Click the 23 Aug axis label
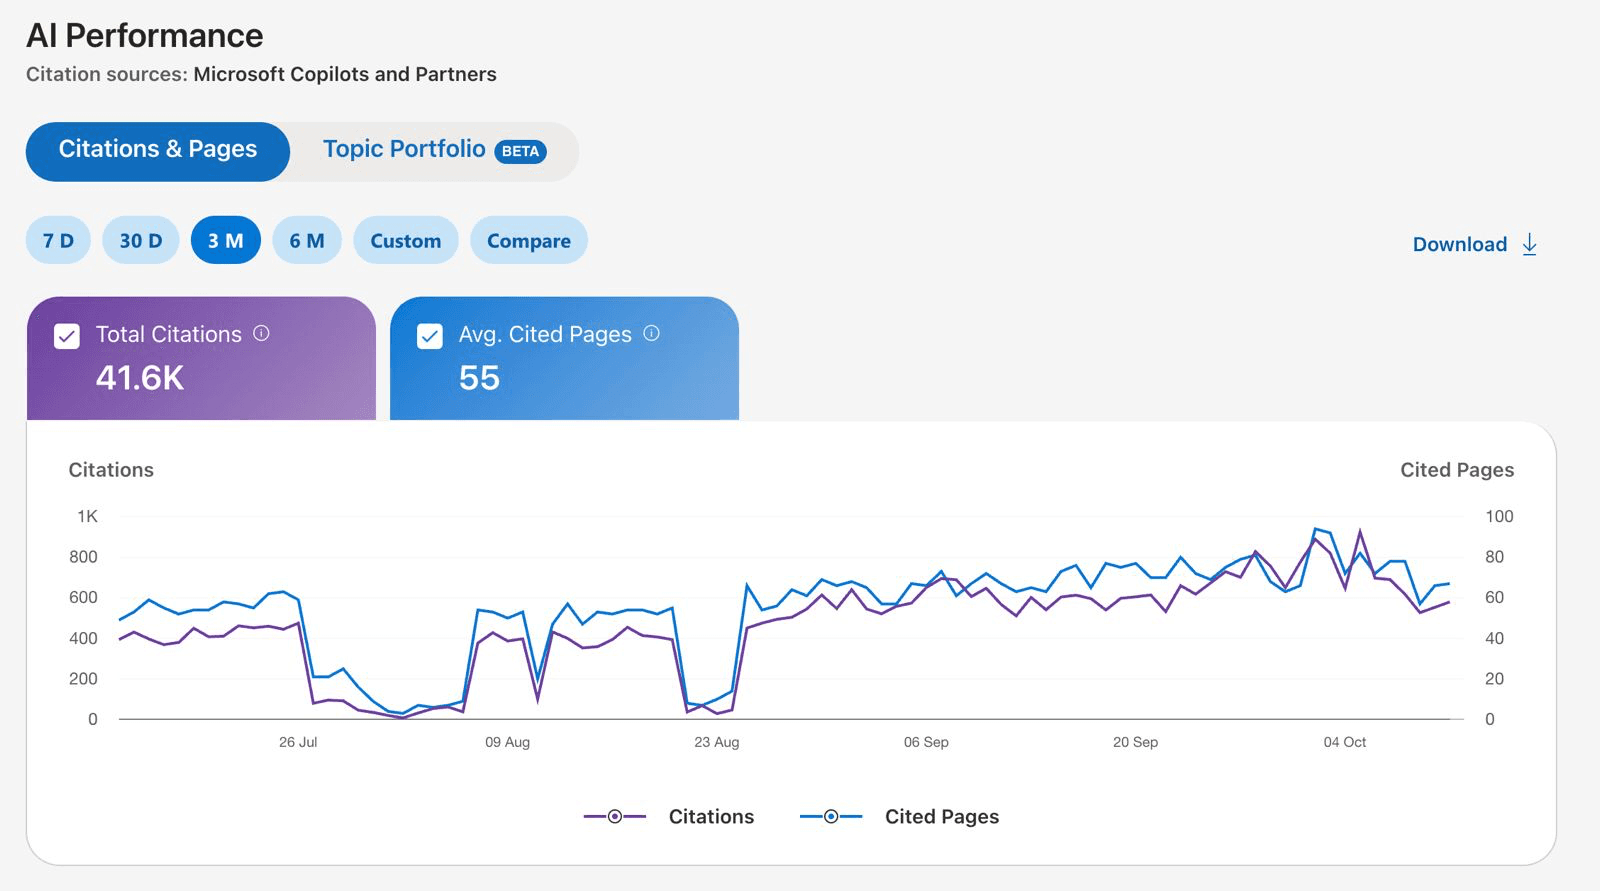The height and width of the screenshot is (891, 1600). click(717, 742)
